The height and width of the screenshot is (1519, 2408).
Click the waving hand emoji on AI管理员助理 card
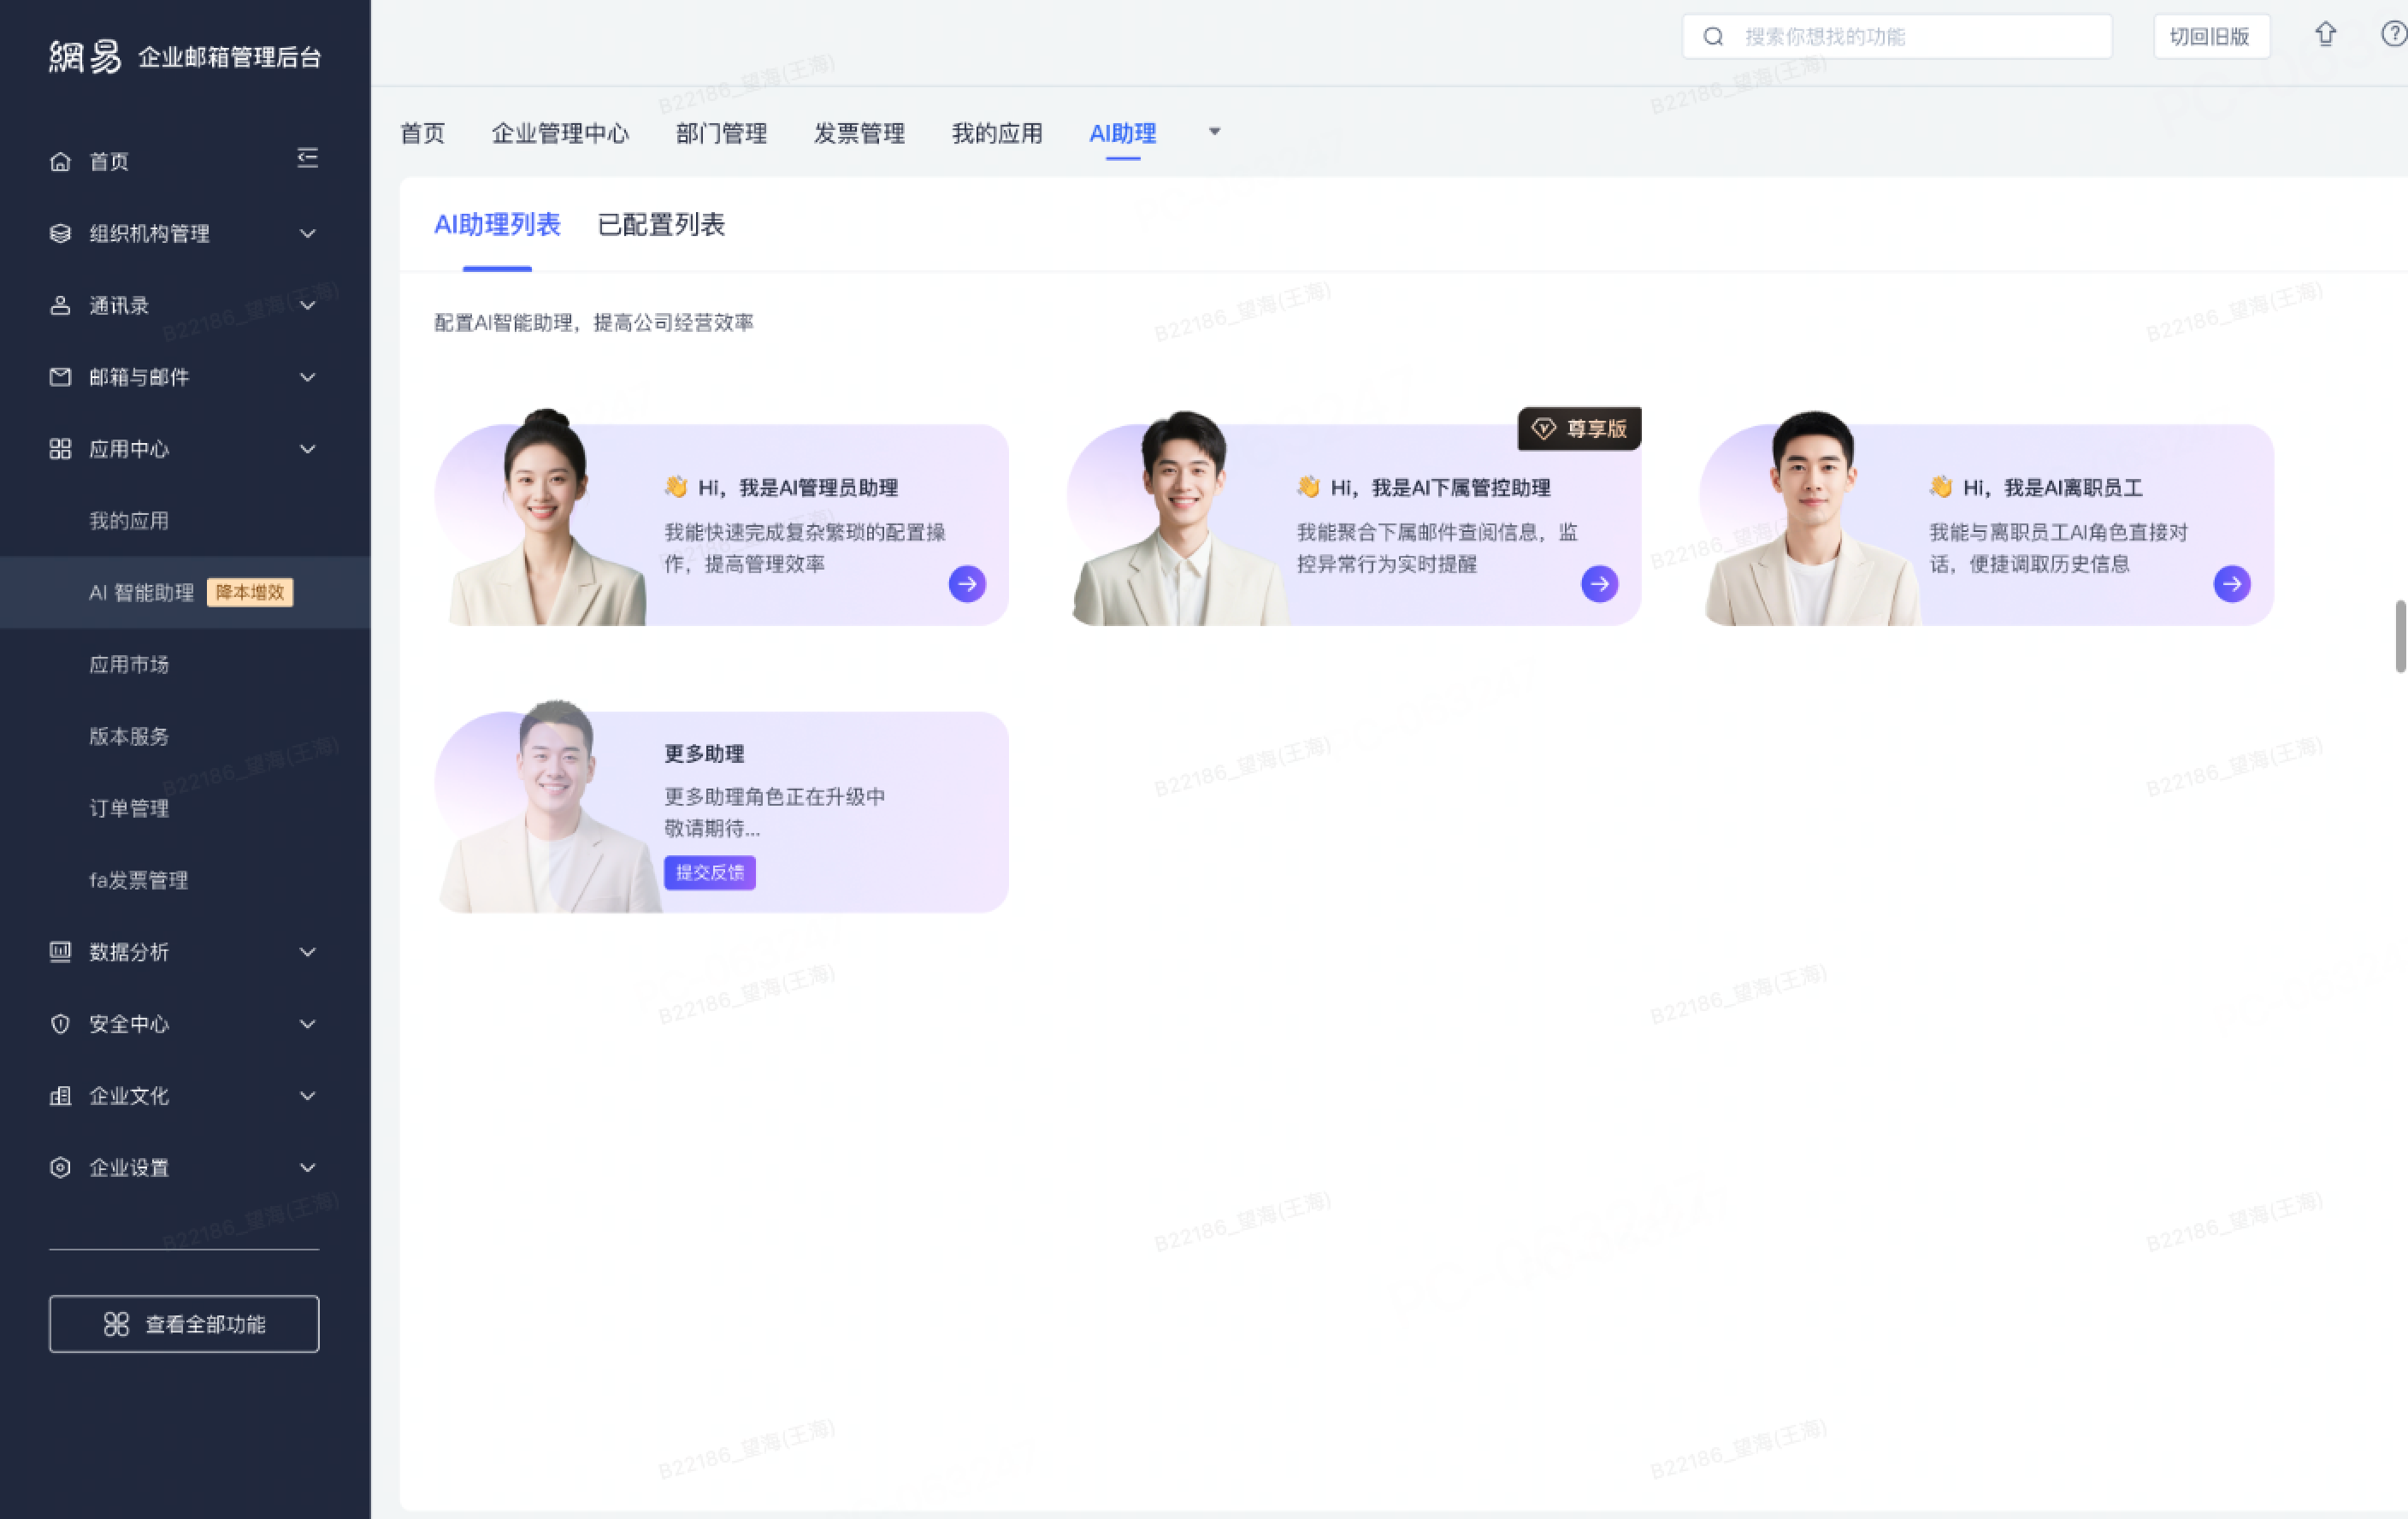(676, 487)
